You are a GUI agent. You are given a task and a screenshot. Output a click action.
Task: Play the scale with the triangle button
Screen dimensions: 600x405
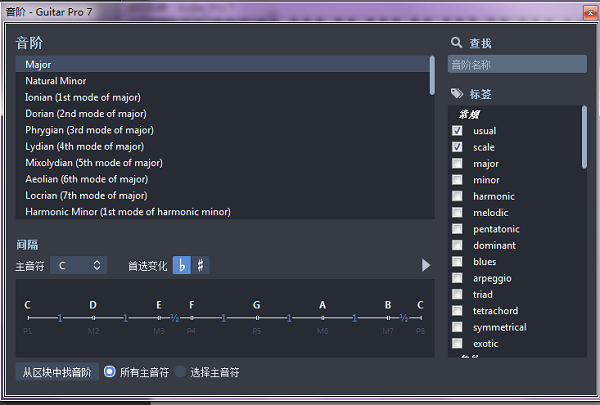[425, 265]
